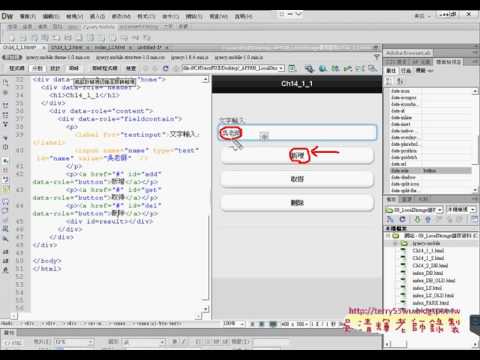Click the Outdent Code icon

coord(5,261)
